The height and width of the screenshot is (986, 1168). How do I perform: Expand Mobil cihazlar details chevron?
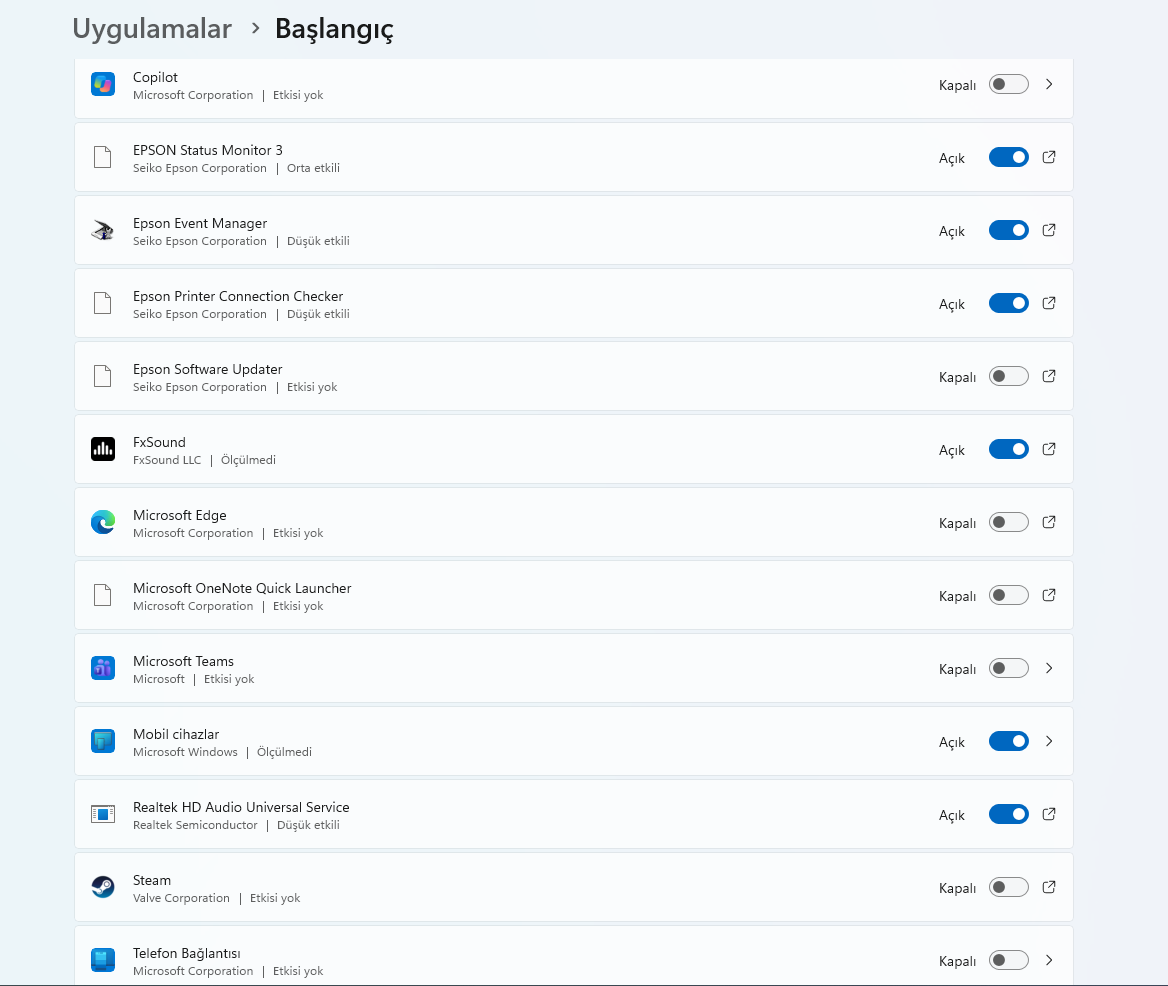pos(1049,741)
